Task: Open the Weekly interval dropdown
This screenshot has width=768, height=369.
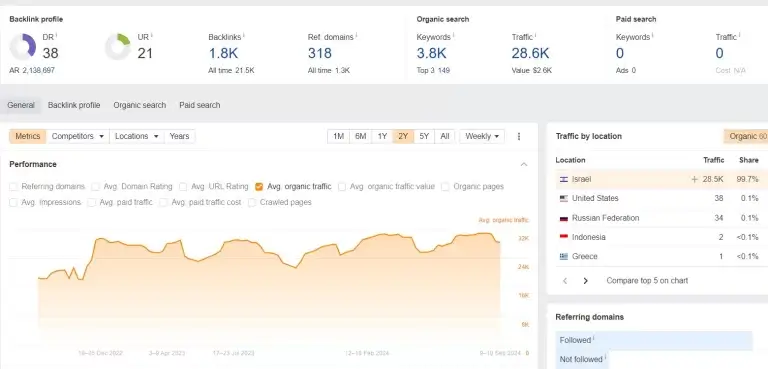Action: (482, 136)
